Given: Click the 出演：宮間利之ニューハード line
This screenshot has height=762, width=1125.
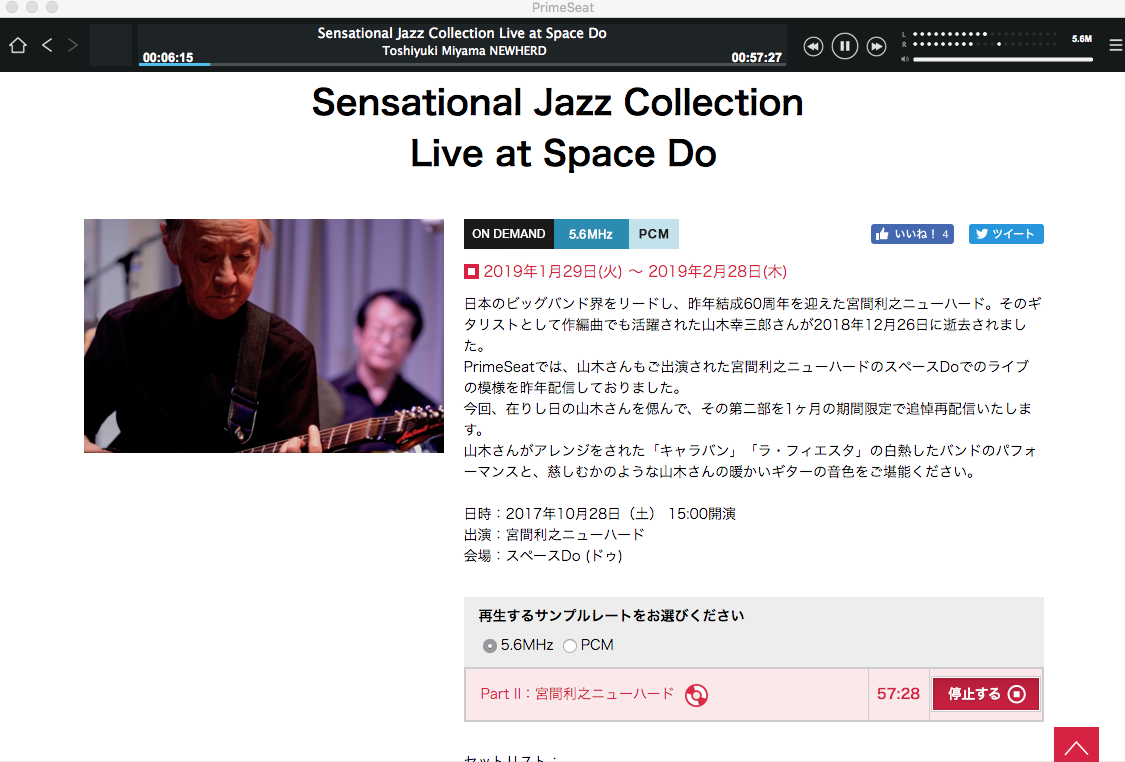Looking at the screenshot, I should point(555,535).
